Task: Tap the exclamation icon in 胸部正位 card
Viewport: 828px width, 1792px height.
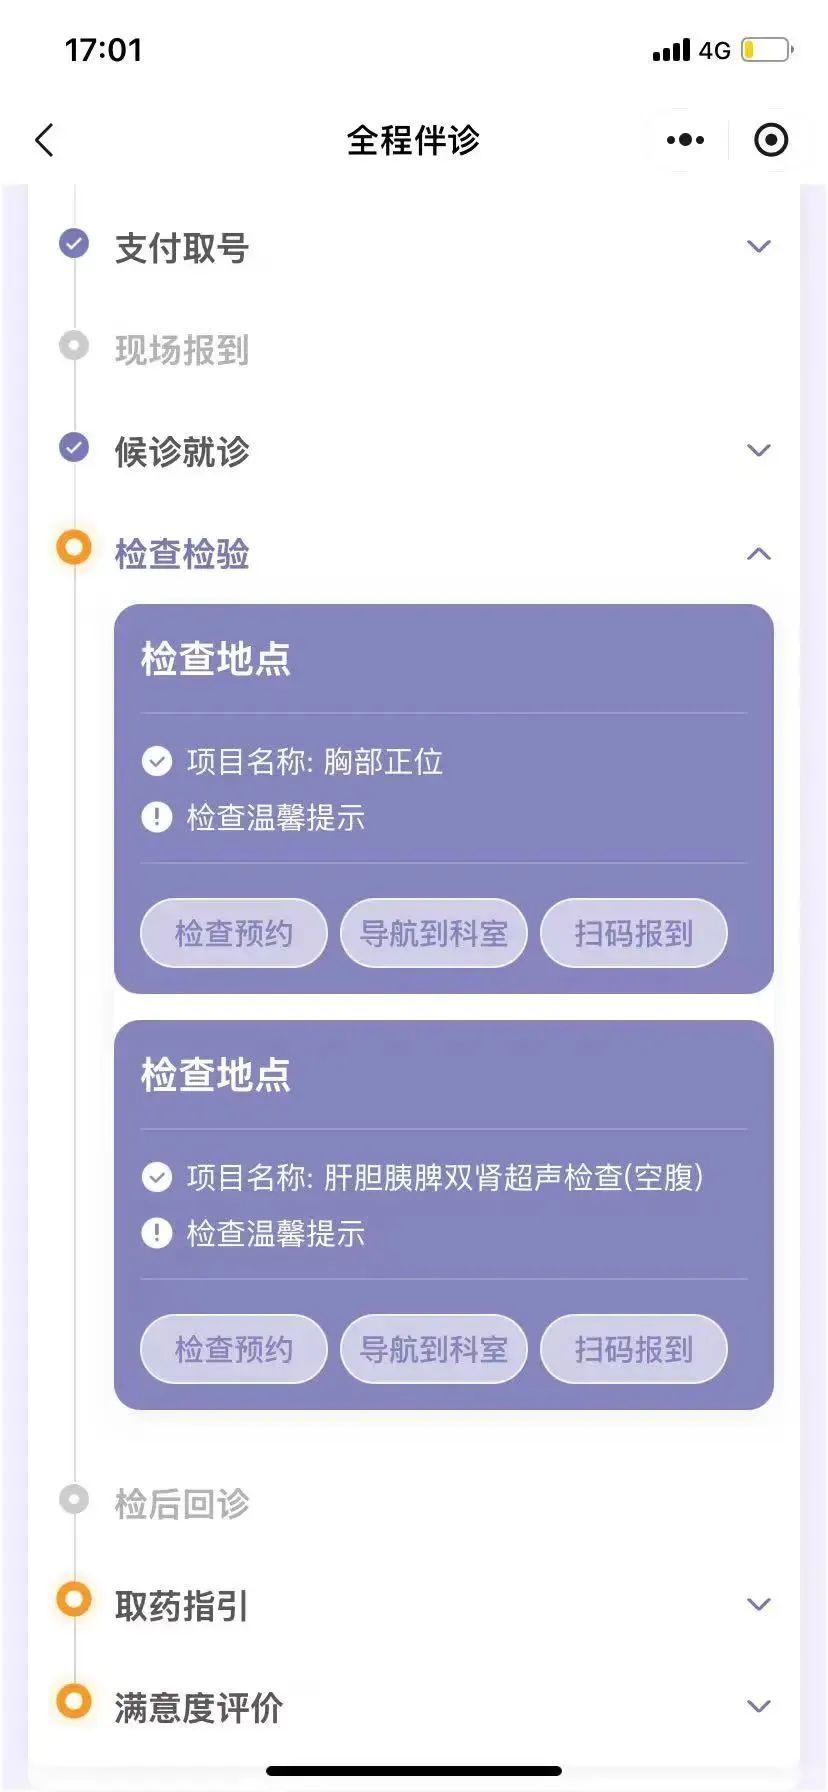Action: pos(157,818)
